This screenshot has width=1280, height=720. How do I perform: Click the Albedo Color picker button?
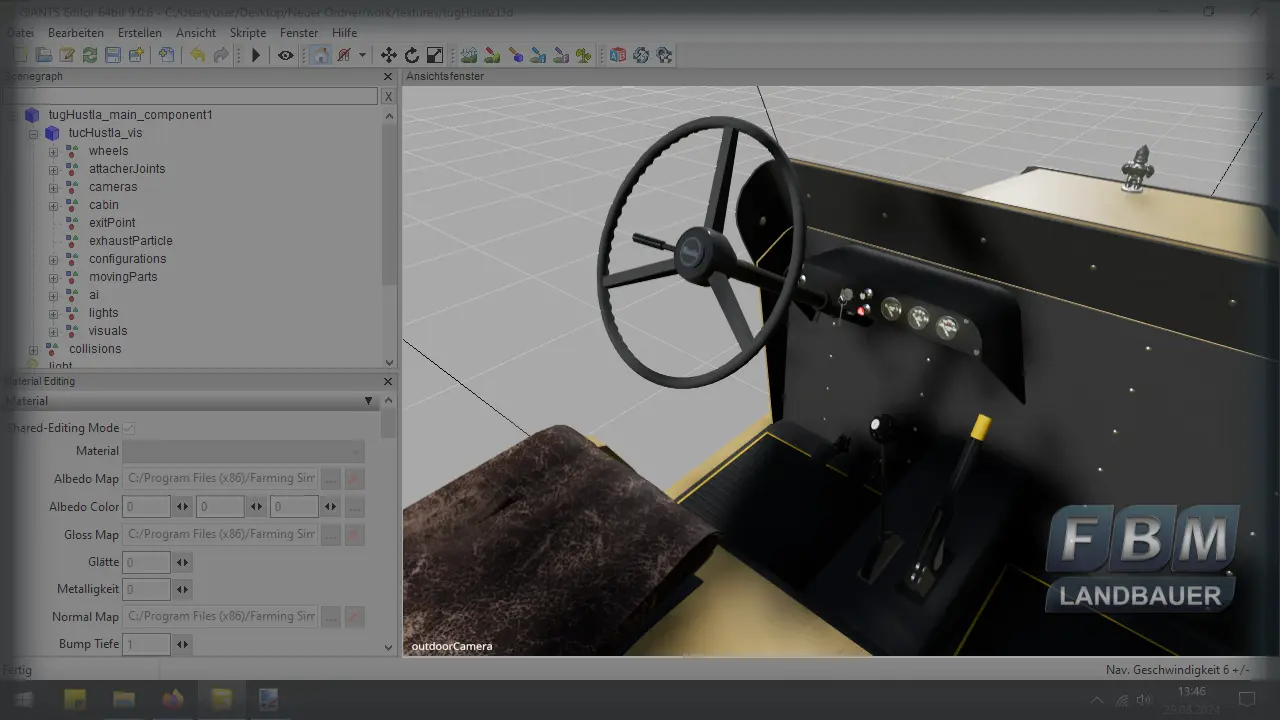(x=354, y=507)
